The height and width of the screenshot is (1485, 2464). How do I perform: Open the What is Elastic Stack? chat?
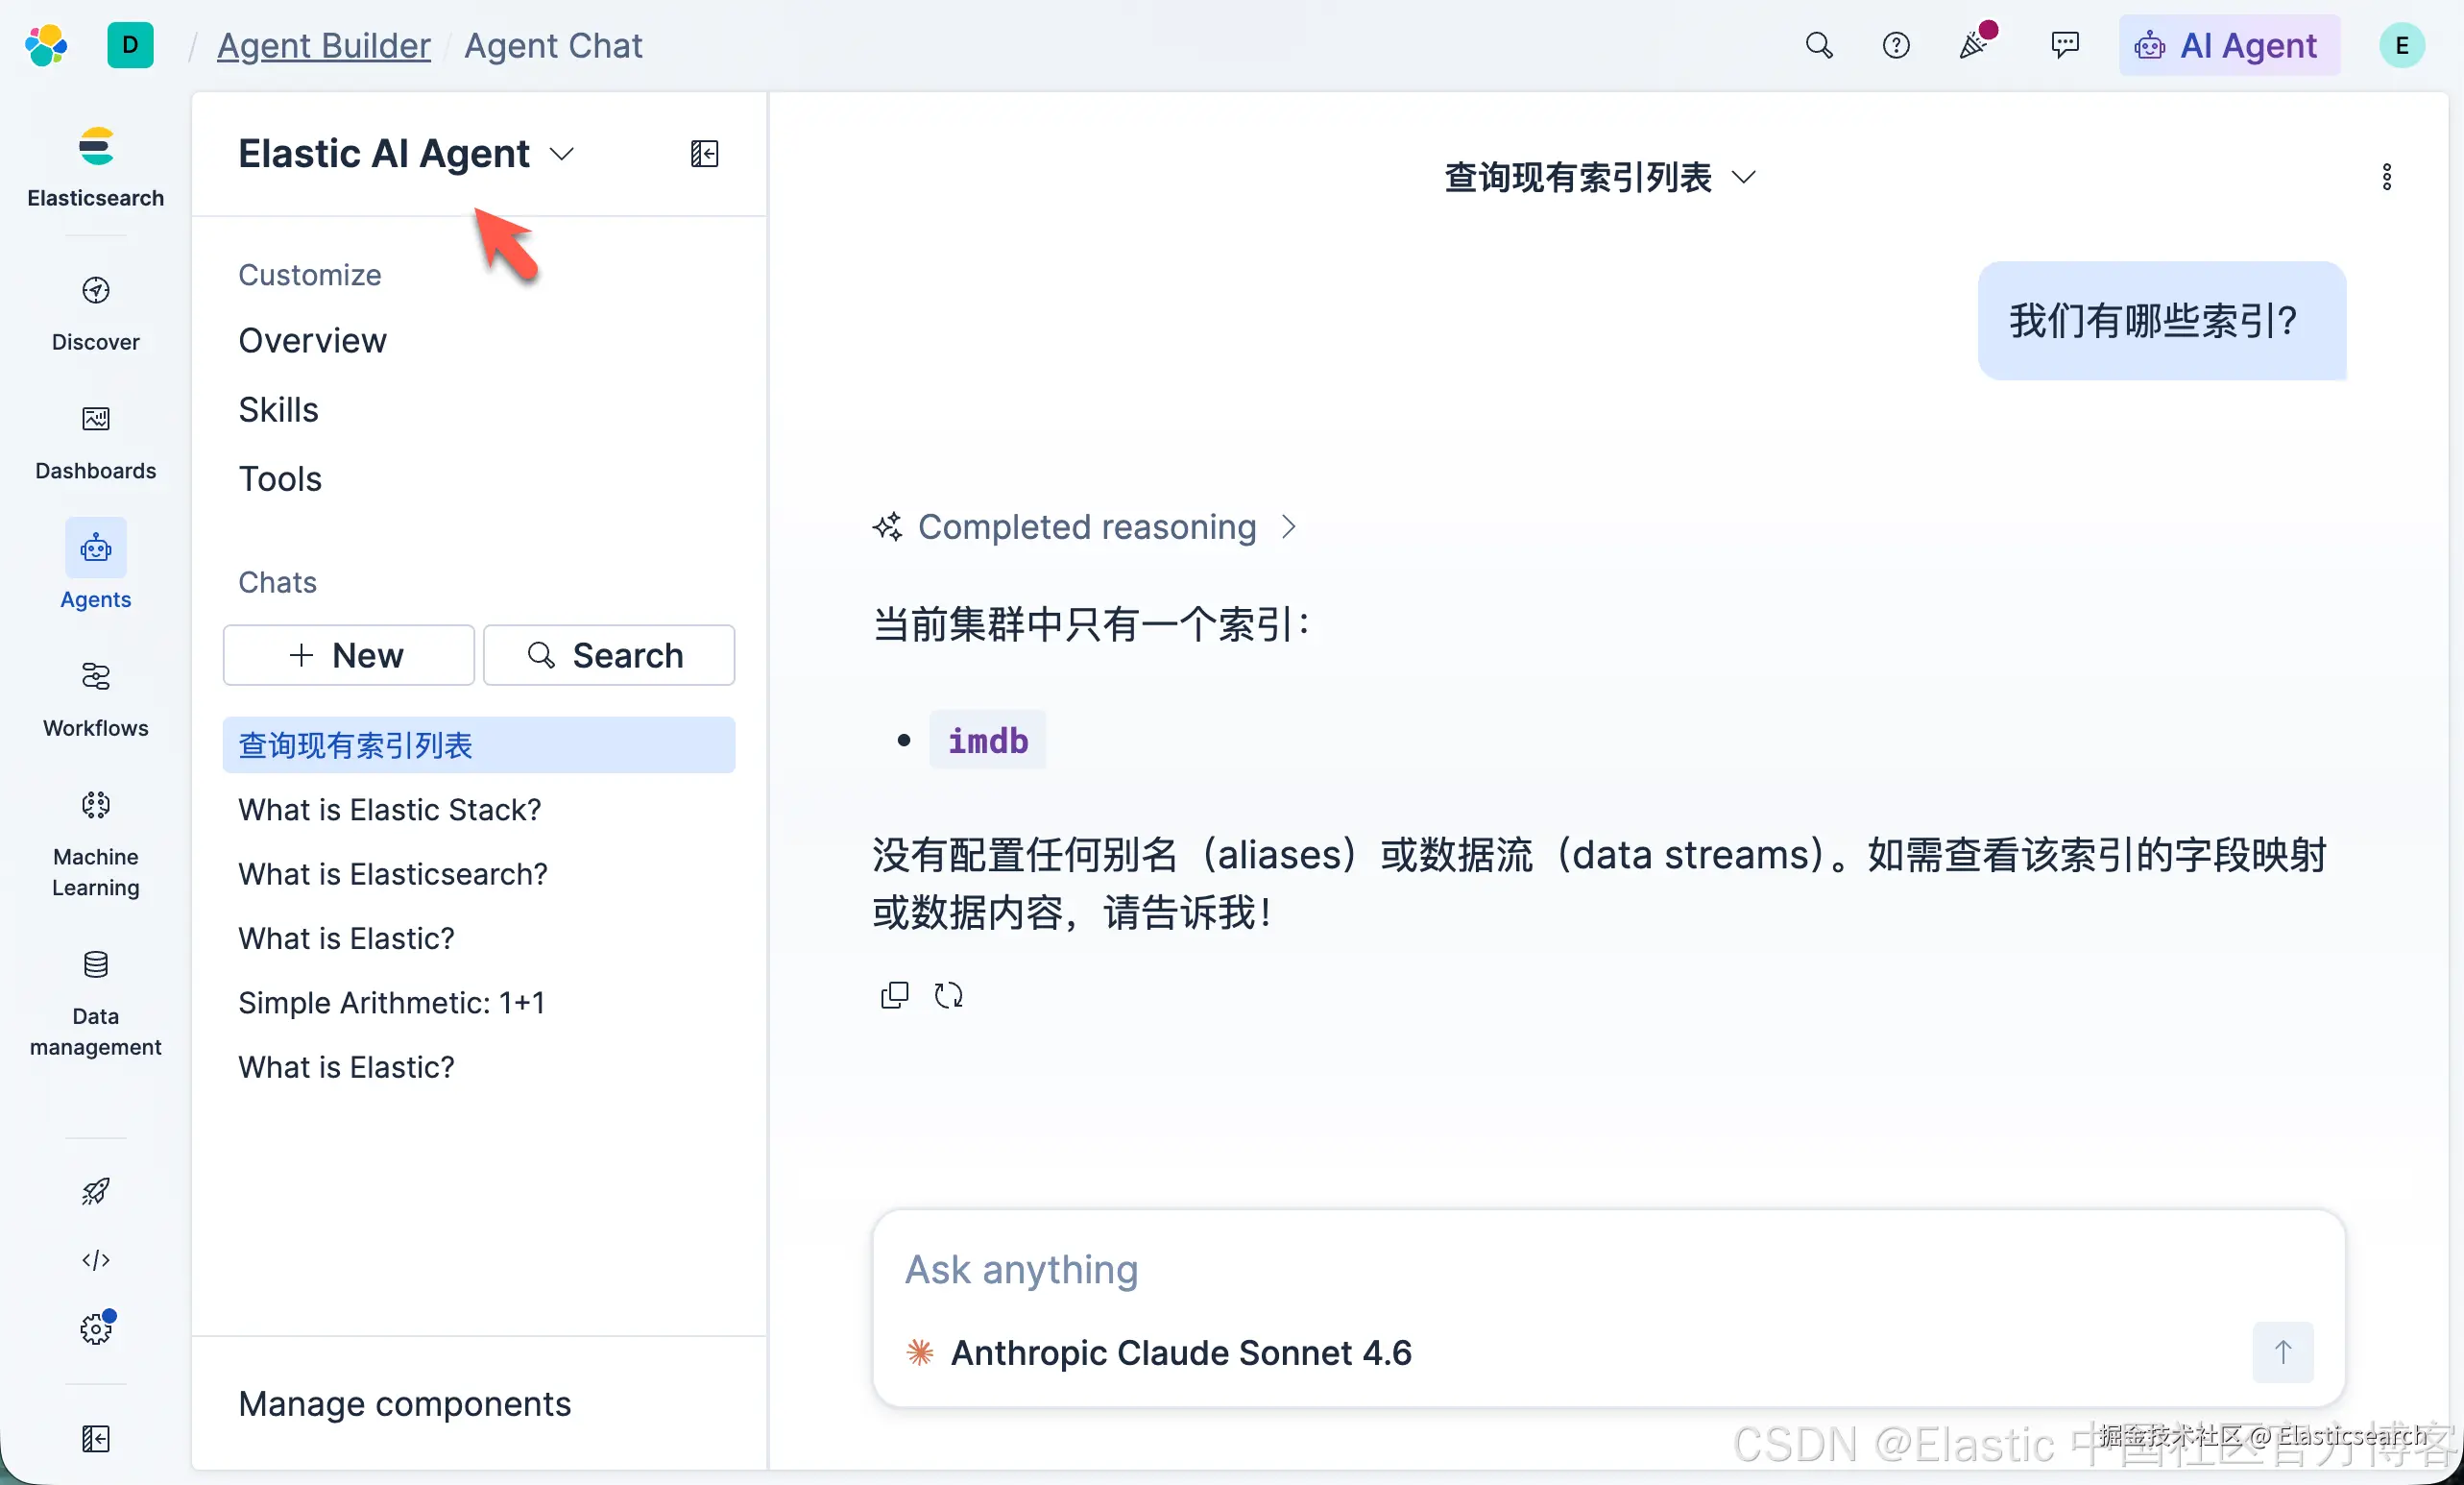click(x=390, y=810)
